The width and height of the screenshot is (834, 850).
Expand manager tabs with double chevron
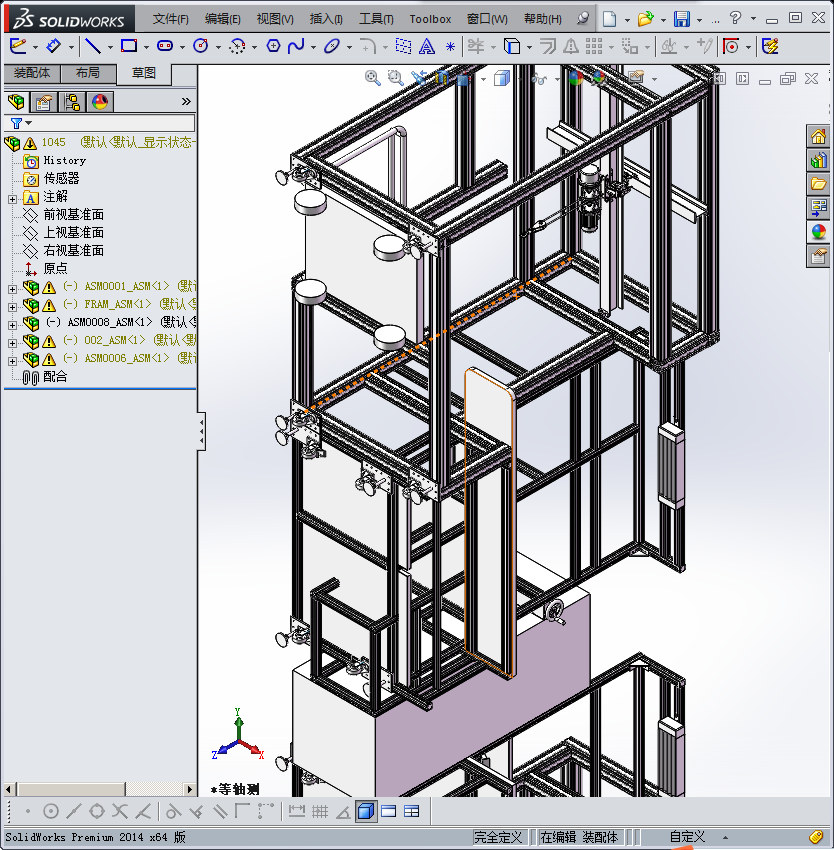pos(186,101)
